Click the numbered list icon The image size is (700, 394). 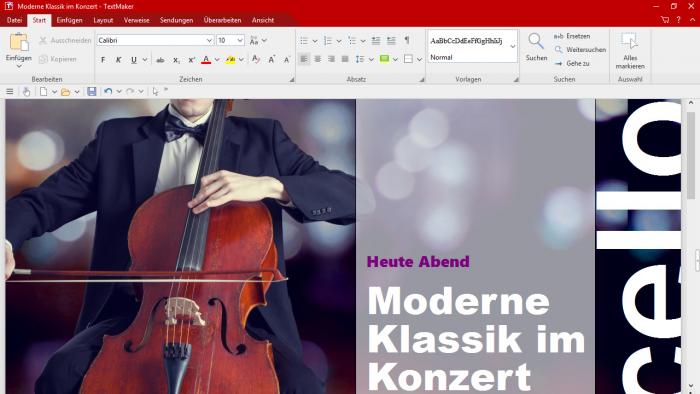click(328, 41)
